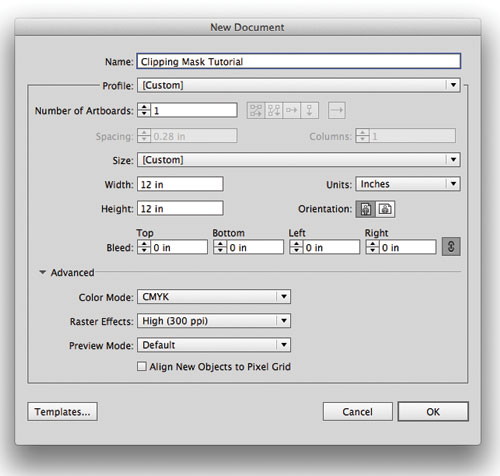Image resolution: width=500 pixels, height=476 pixels.
Task: Open the Size dropdown menu
Action: click(299, 160)
